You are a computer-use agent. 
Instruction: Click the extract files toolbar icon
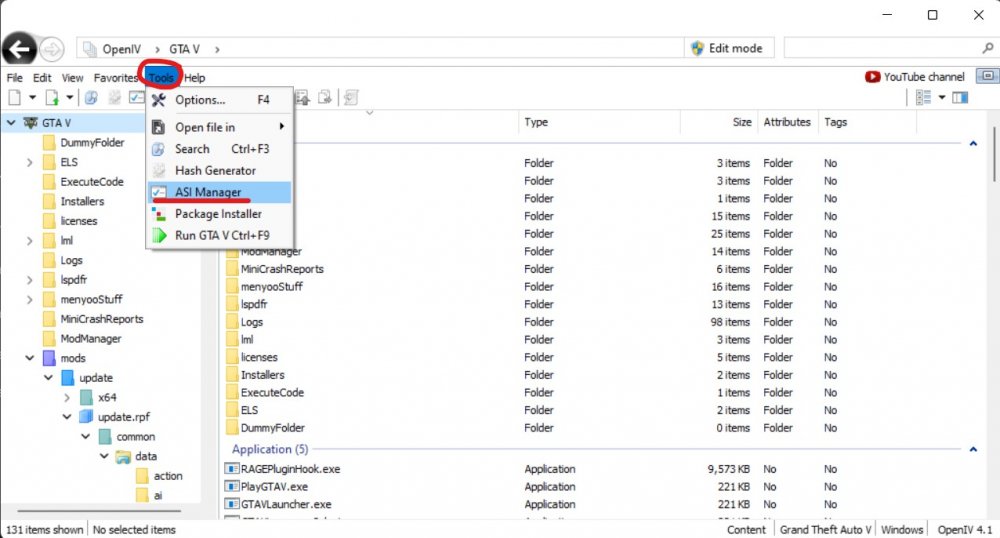tap(302, 98)
